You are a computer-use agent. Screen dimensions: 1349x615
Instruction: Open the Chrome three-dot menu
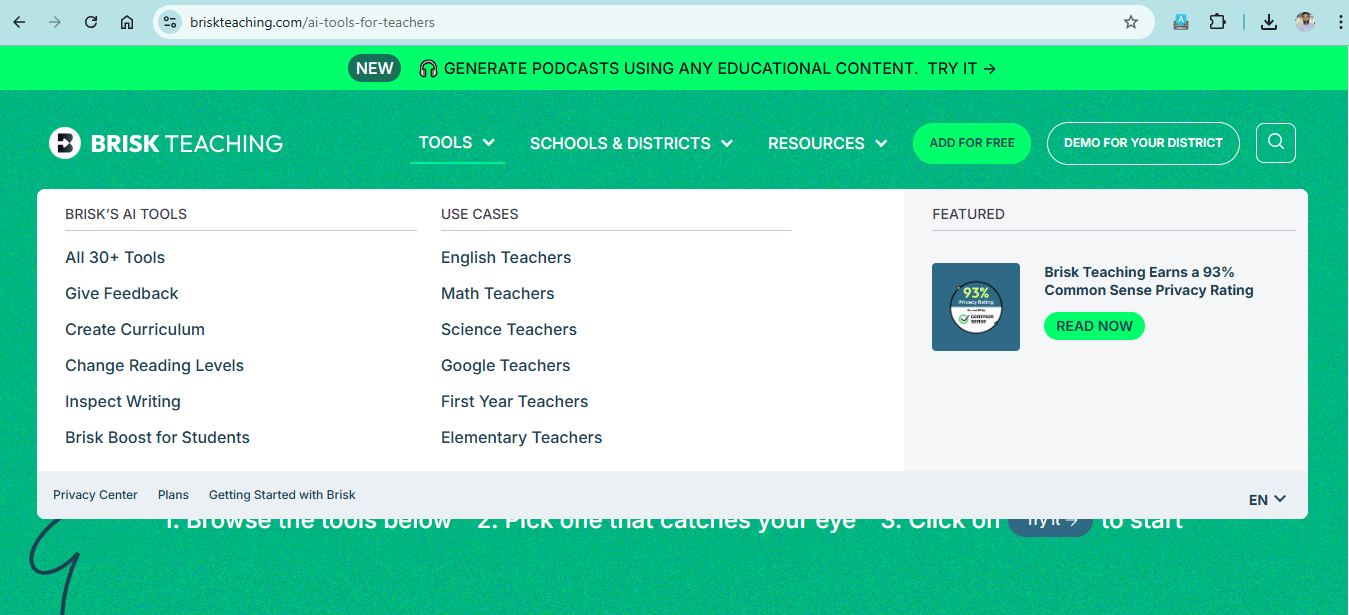[x=1339, y=22]
